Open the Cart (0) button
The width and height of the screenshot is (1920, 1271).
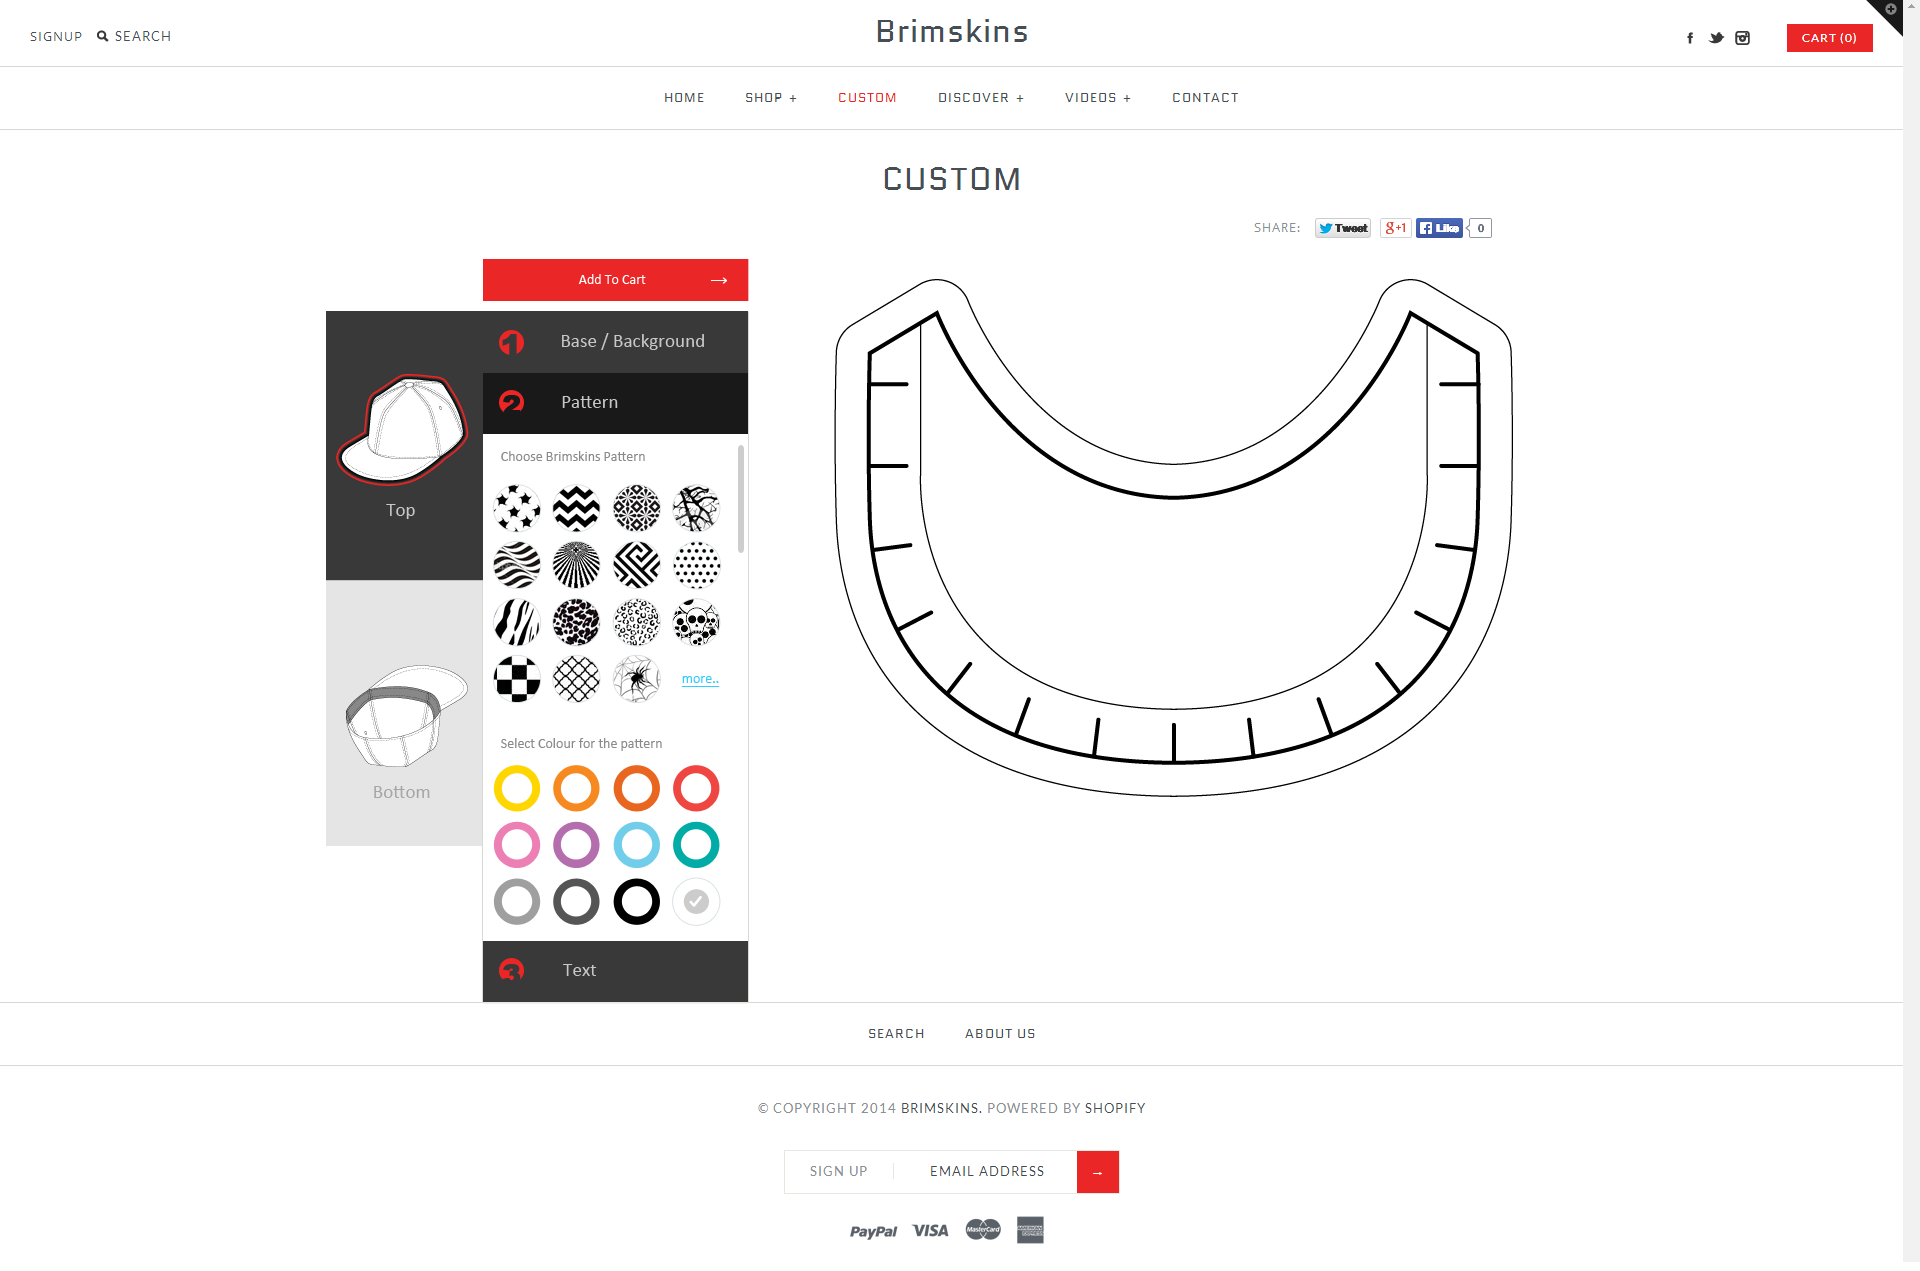[x=1829, y=38]
